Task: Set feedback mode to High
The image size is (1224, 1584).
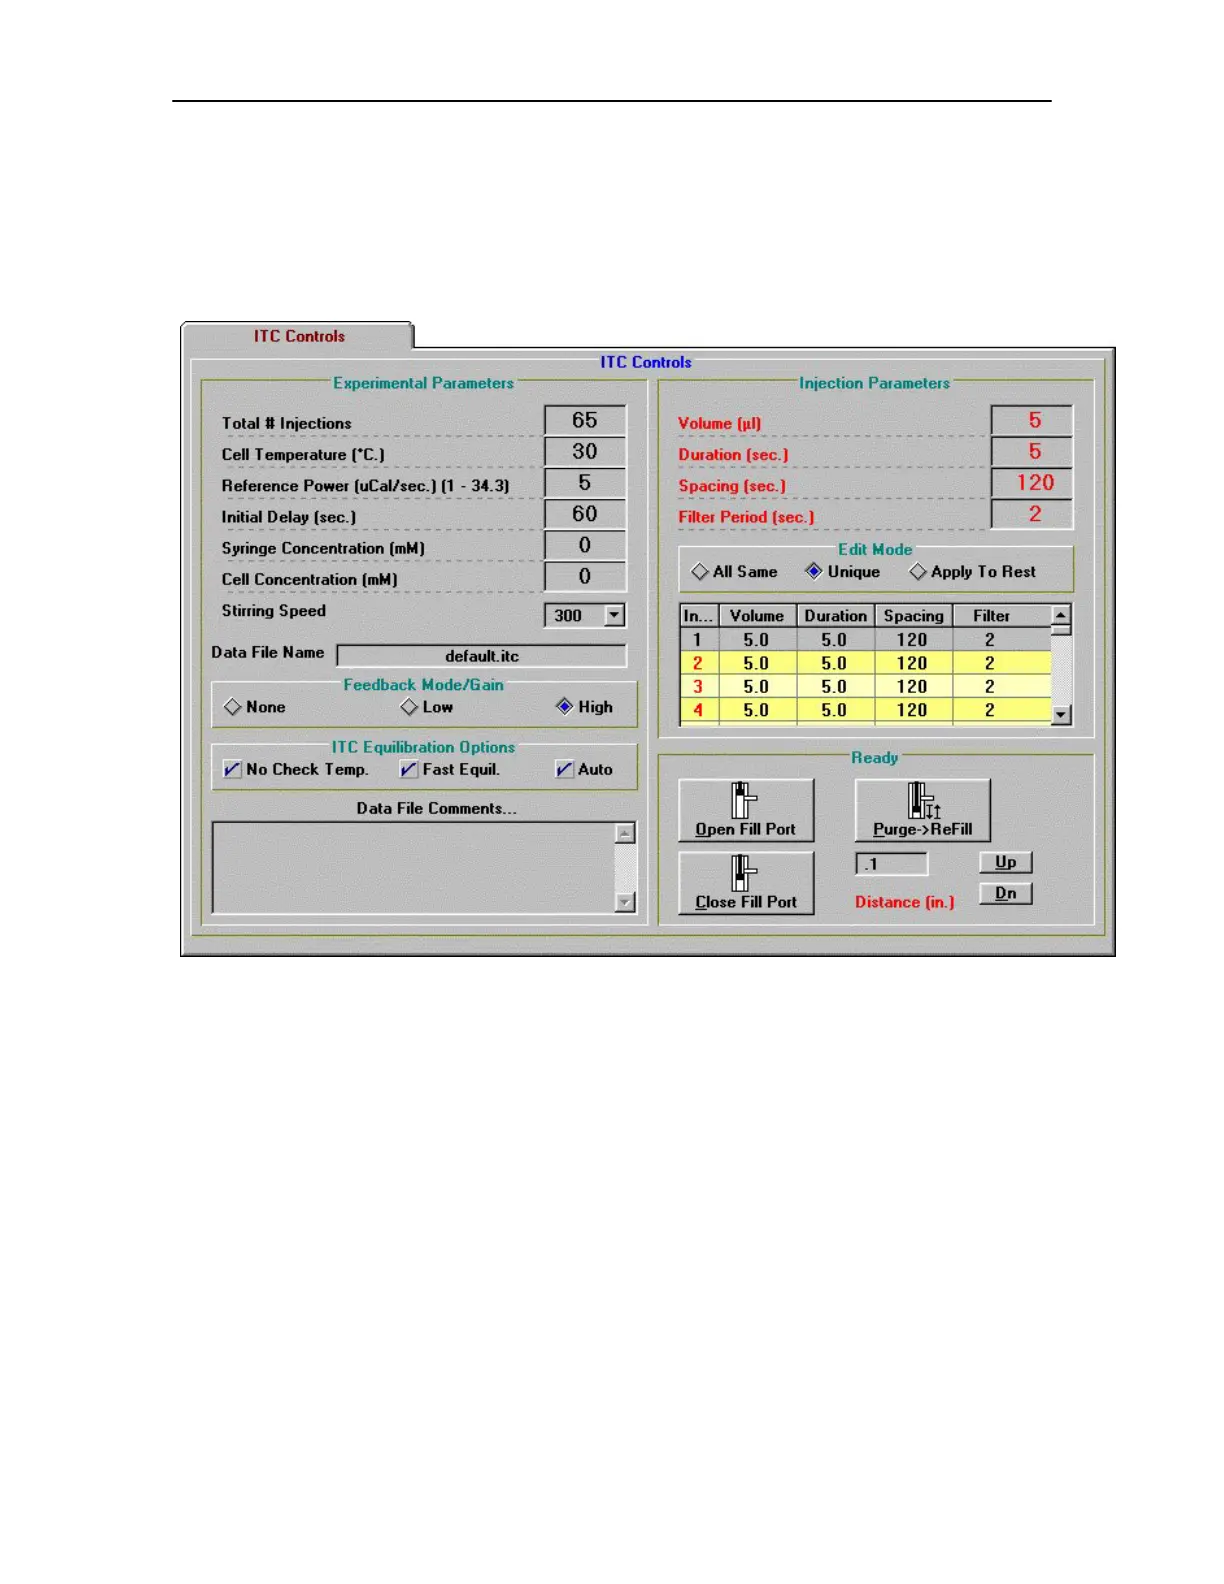Action: (x=585, y=707)
